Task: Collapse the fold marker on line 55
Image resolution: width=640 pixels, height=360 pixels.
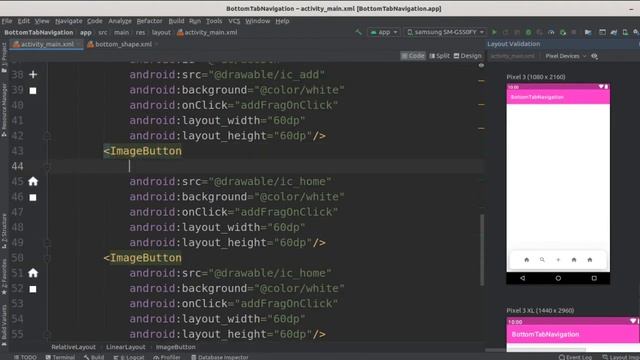Action: (x=47, y=334)
